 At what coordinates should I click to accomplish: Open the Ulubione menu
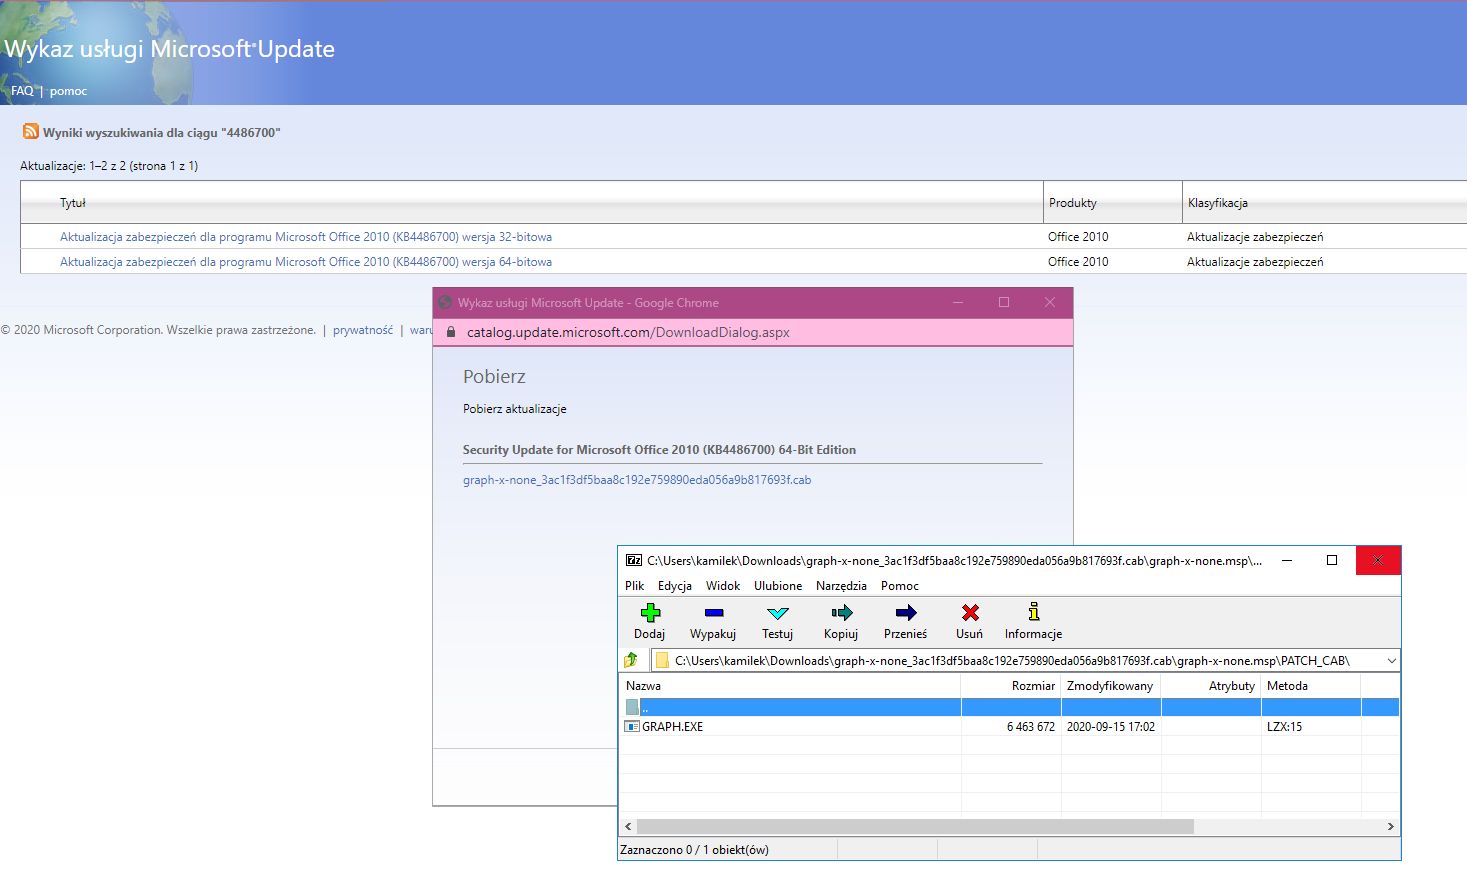[778, 586]
